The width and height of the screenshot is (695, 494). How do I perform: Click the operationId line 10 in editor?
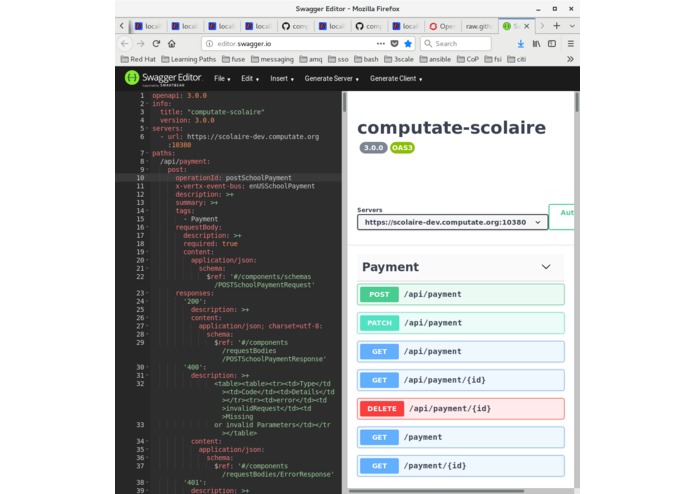(233, 178)
